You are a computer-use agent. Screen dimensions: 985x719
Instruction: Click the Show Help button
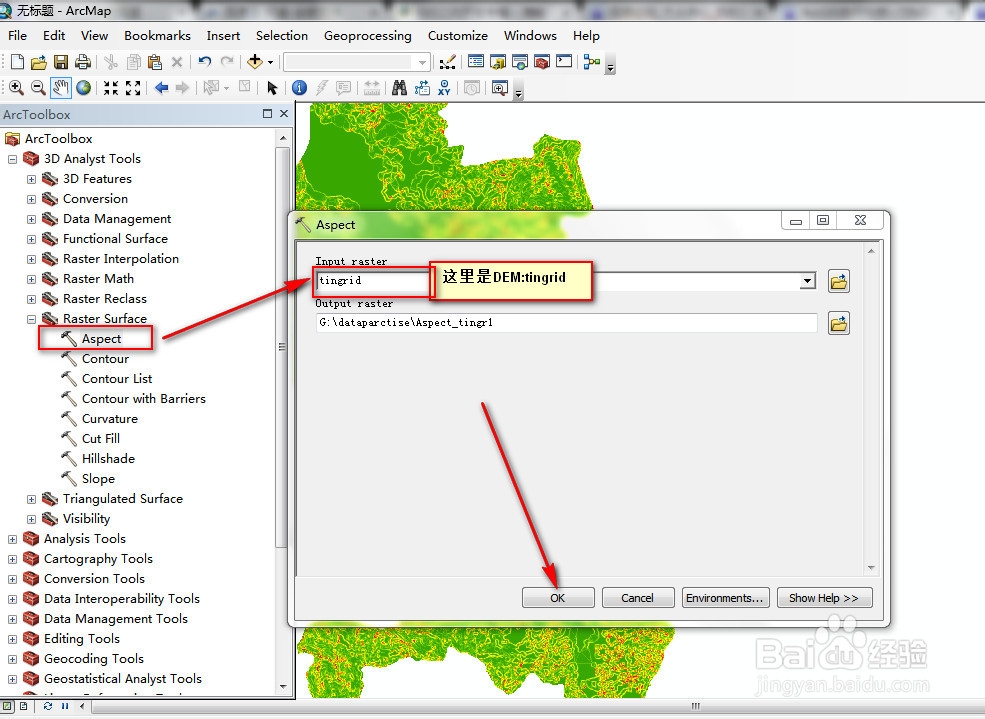(x=824, y=598)
